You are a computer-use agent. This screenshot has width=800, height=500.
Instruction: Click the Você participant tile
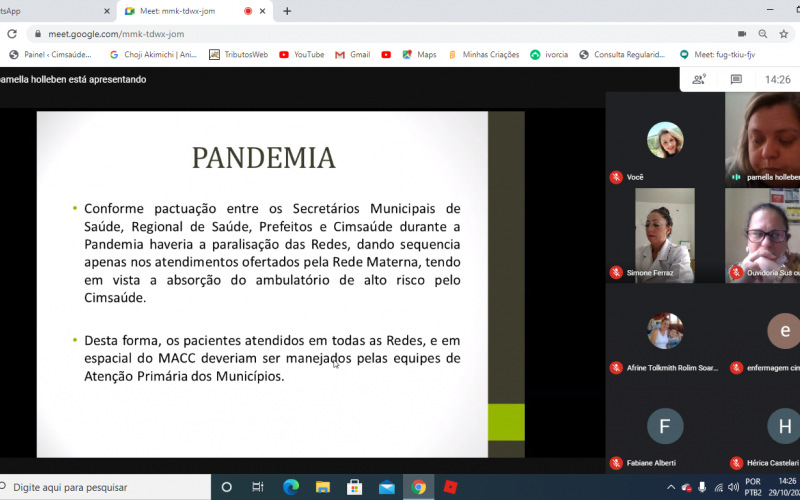tap(665, 139)
